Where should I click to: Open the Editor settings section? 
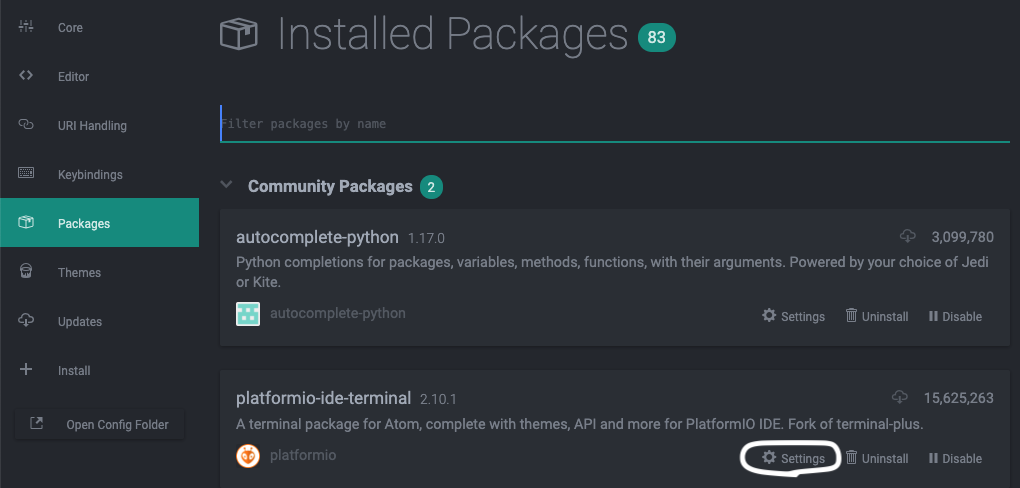99,77
